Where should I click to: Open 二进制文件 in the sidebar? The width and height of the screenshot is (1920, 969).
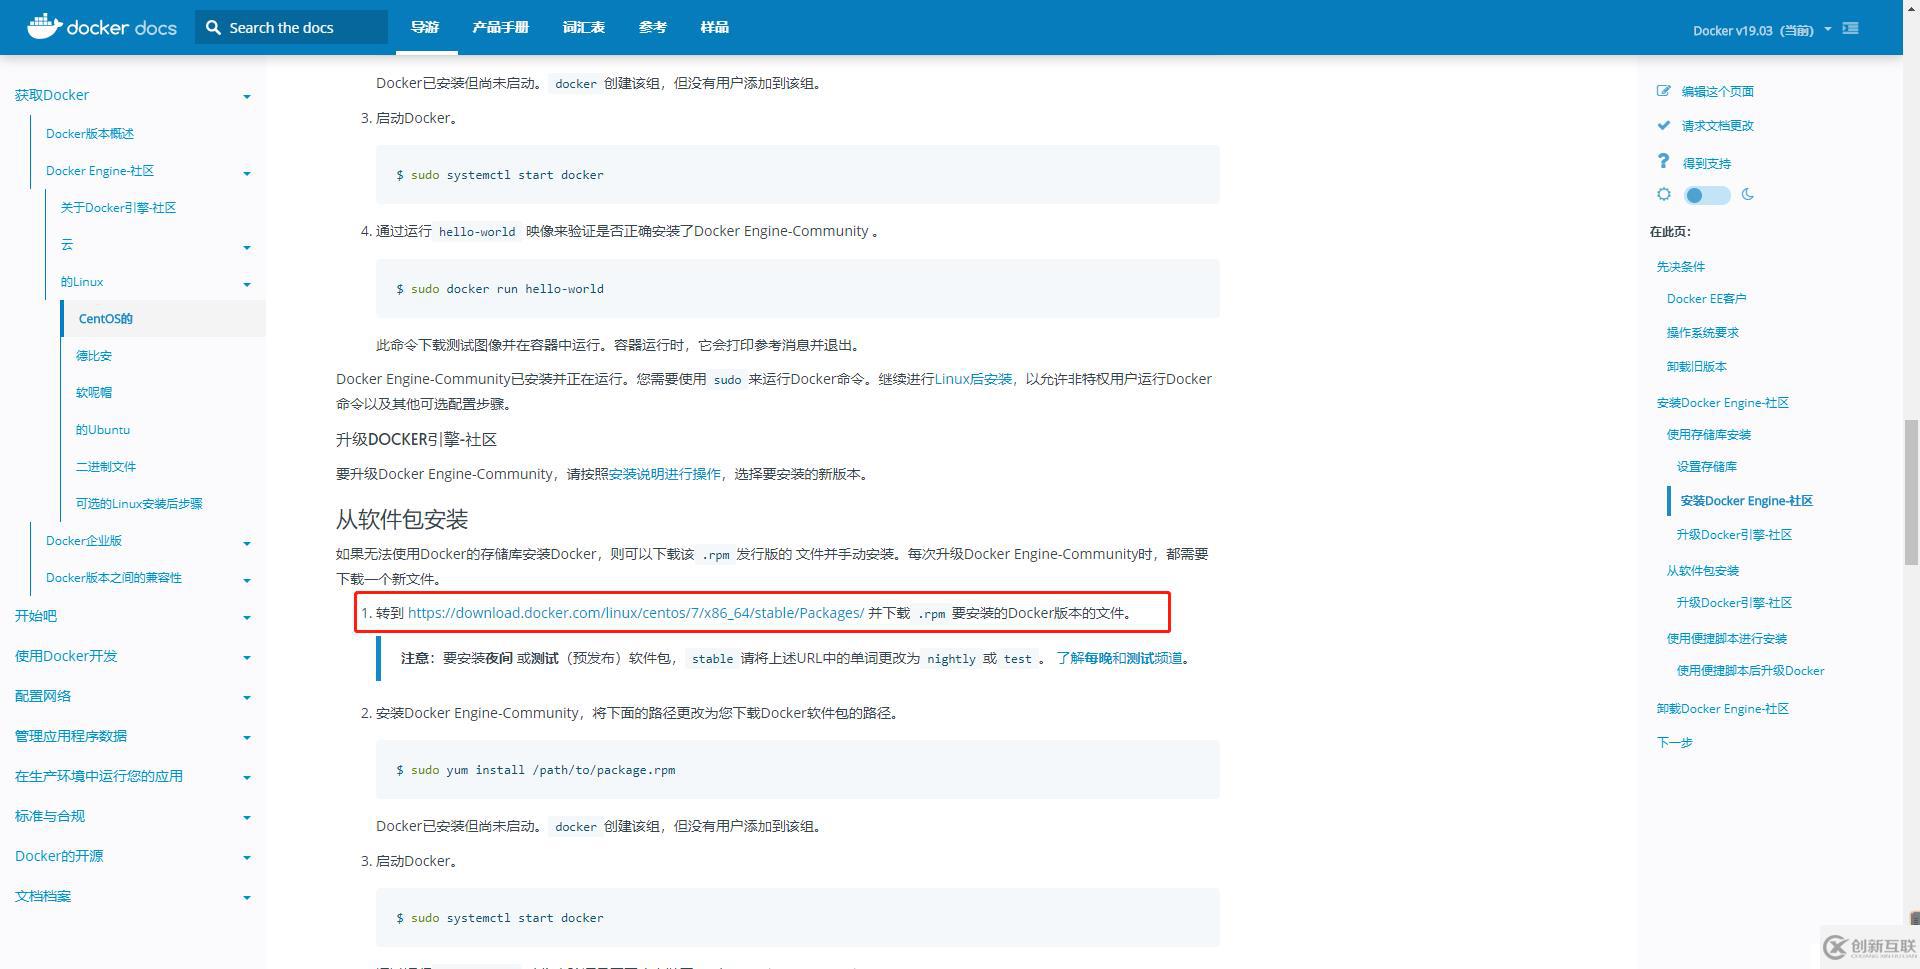pyautogui.click(x=106, y=466)
